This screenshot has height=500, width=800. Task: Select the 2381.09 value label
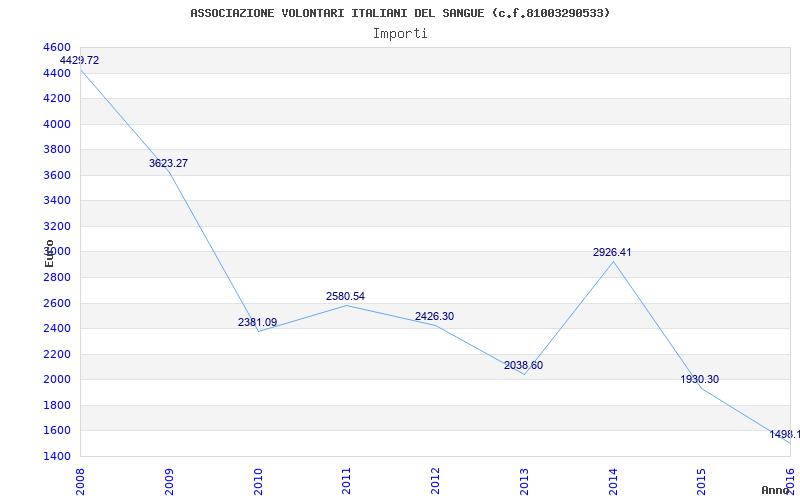pos(257,322)
